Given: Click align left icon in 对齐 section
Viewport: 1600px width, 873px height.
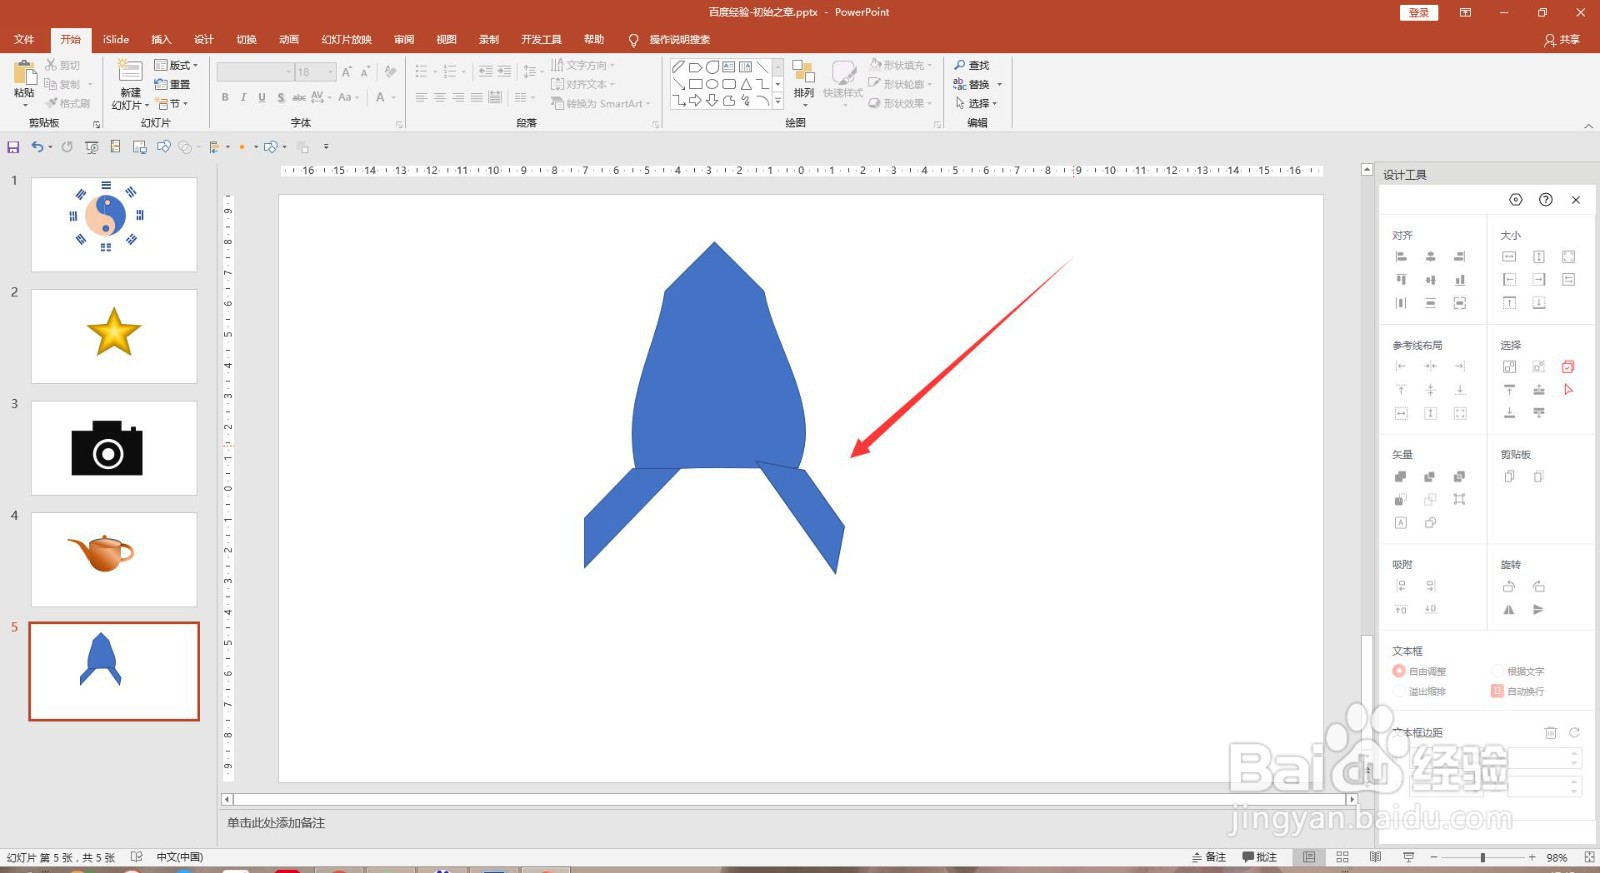Looking at the screenshot, I should tap(1401, 257).
